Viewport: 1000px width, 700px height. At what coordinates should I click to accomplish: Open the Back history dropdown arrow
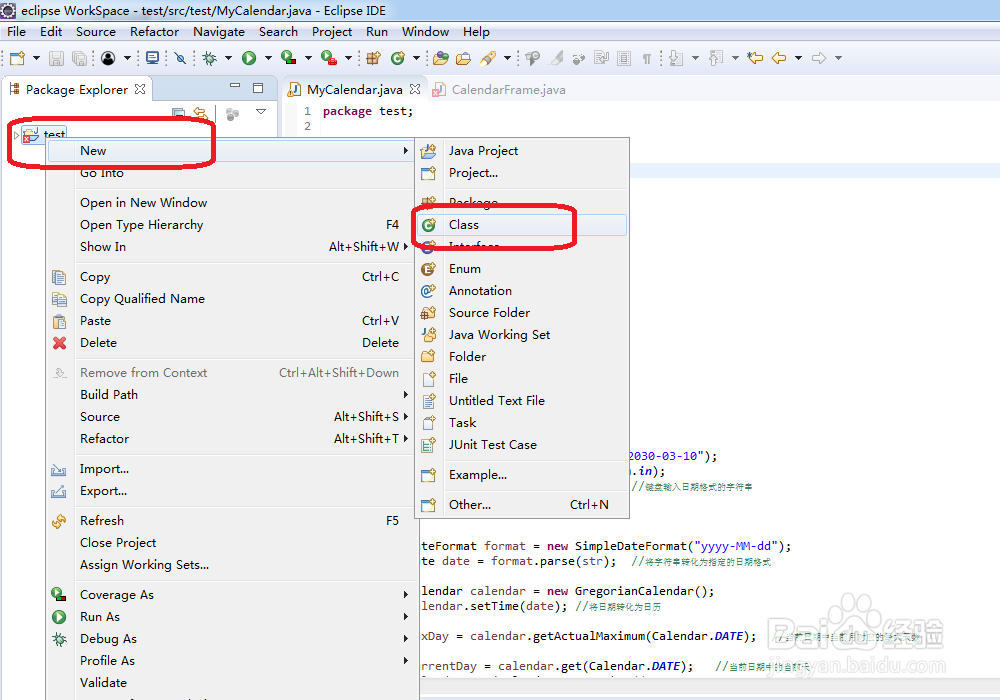pyautogui.click(x=798, y=58)
